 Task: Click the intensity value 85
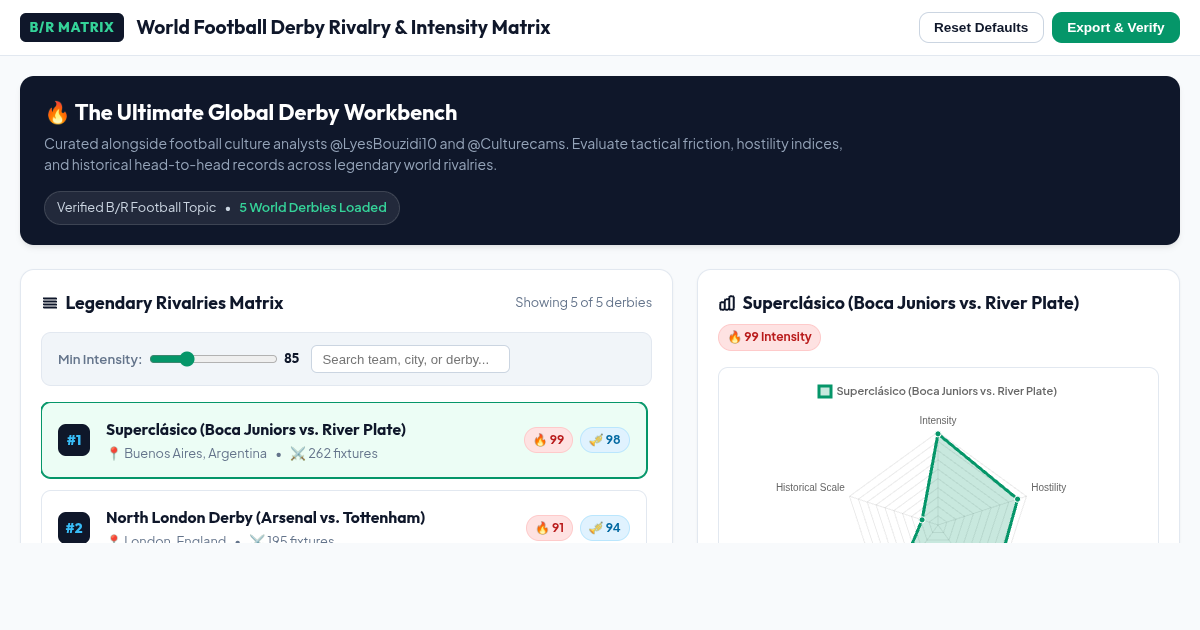pos(292,358)
